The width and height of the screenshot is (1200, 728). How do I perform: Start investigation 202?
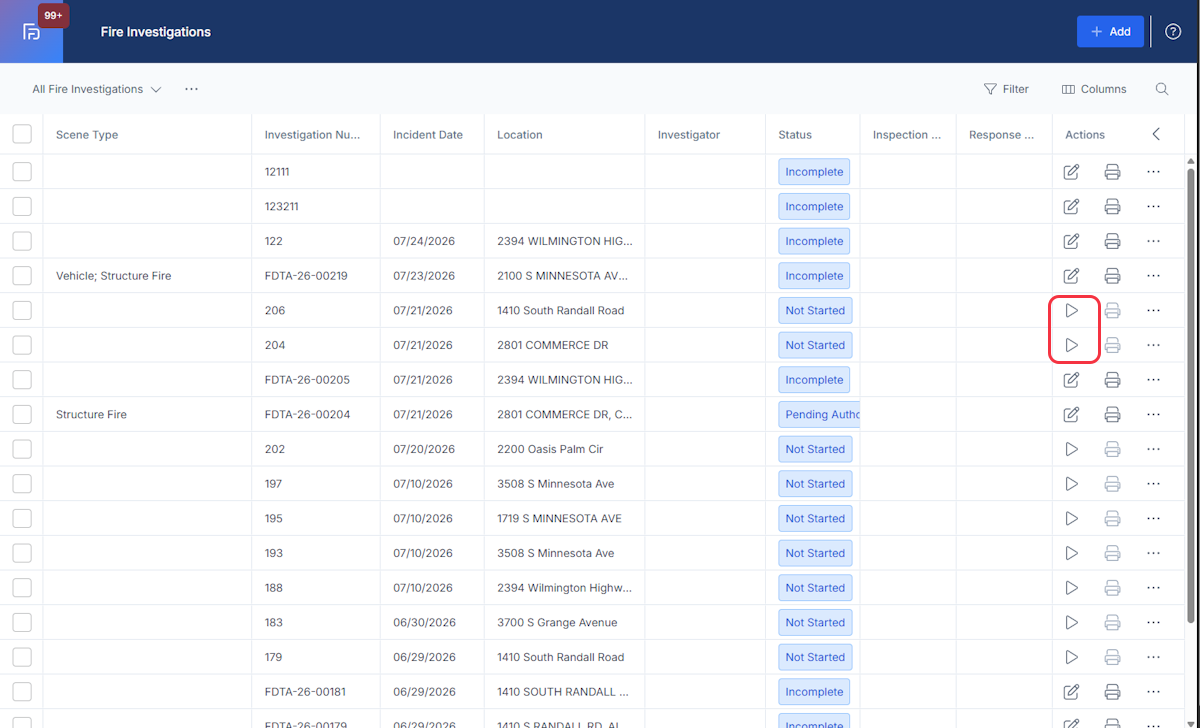1071,449
